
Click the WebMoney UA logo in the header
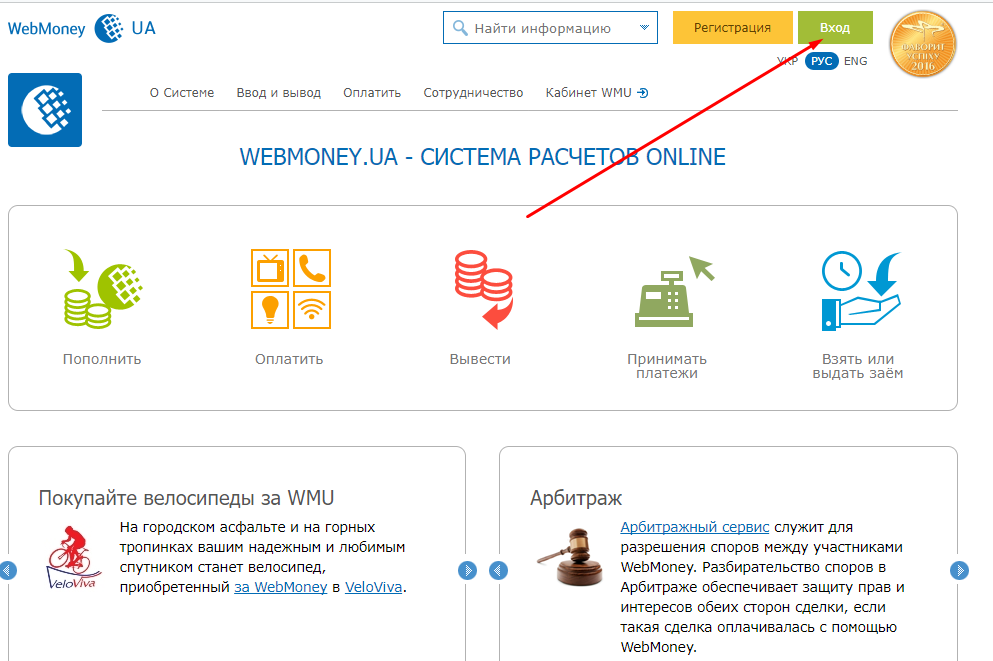coord(82,28)
